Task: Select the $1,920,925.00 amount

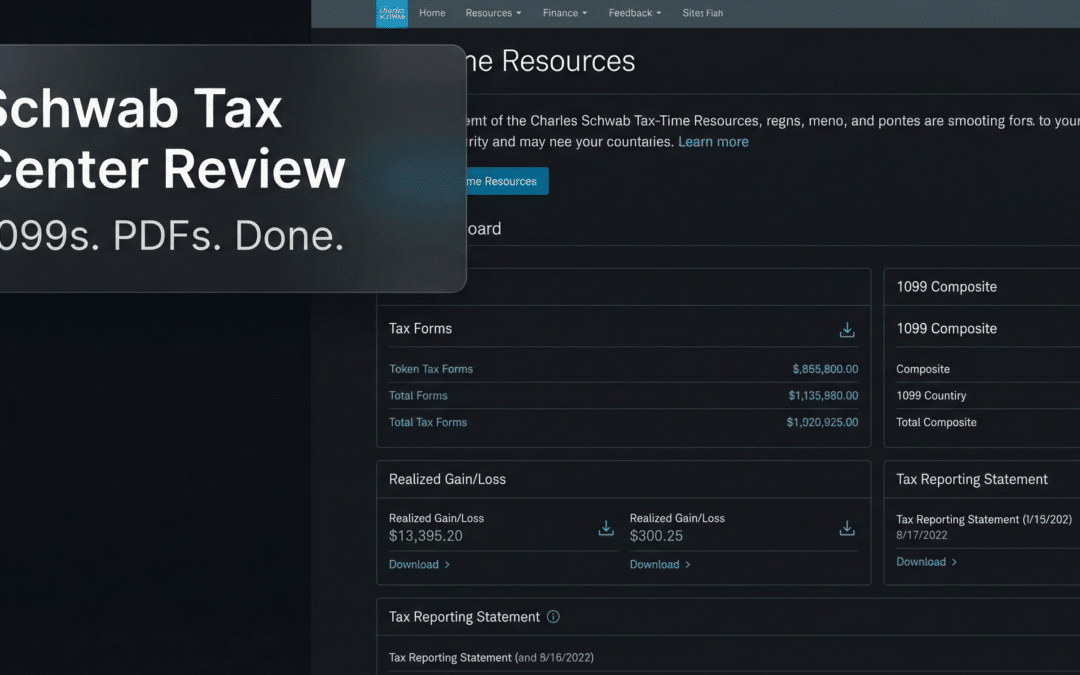Action: coord(822,422)
